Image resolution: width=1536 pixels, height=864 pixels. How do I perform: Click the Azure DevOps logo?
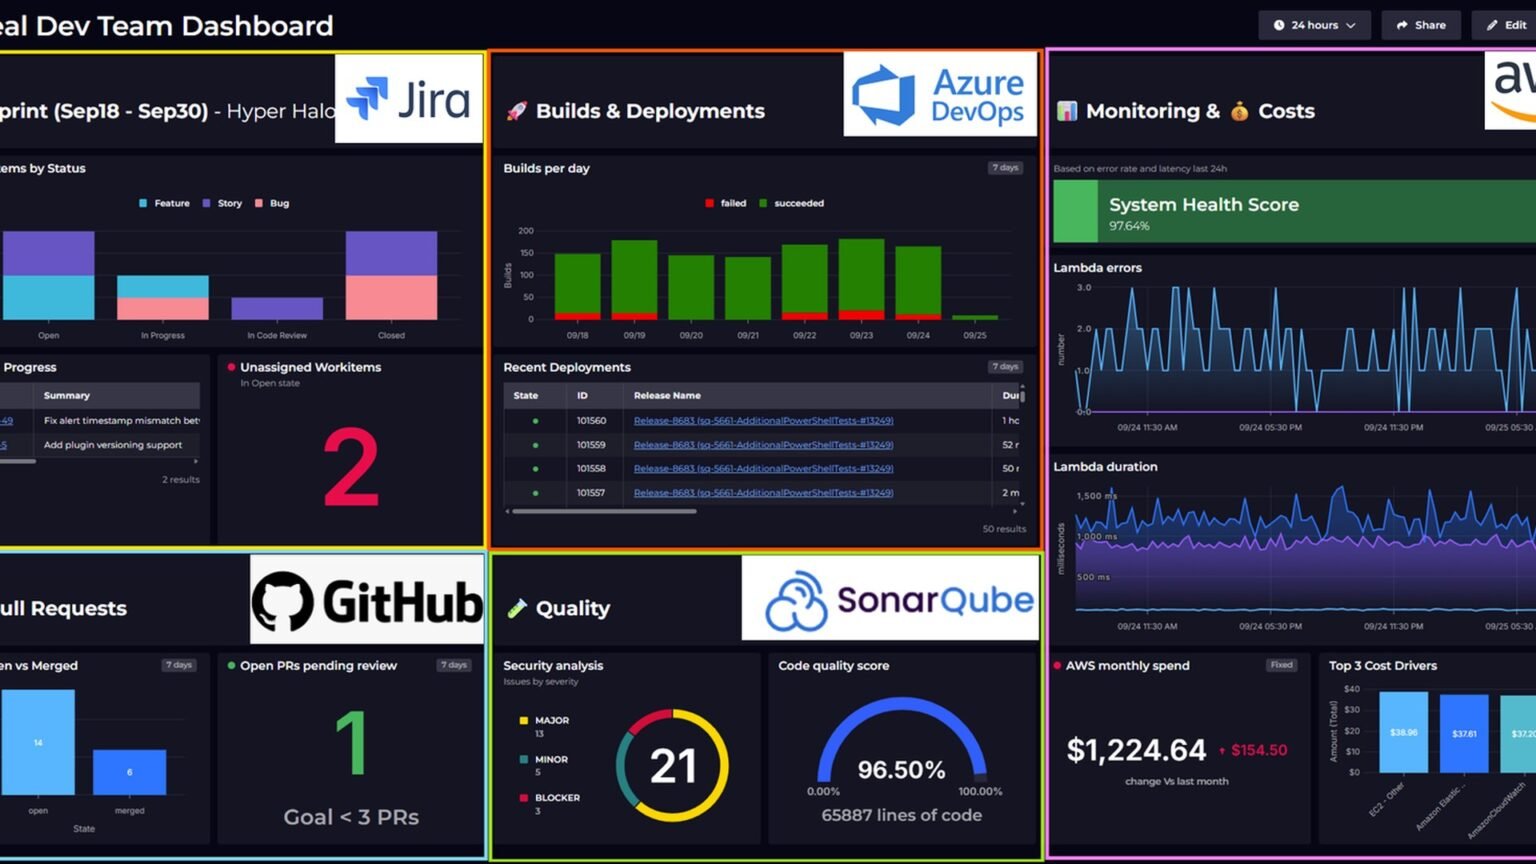(x=940, y=94)
